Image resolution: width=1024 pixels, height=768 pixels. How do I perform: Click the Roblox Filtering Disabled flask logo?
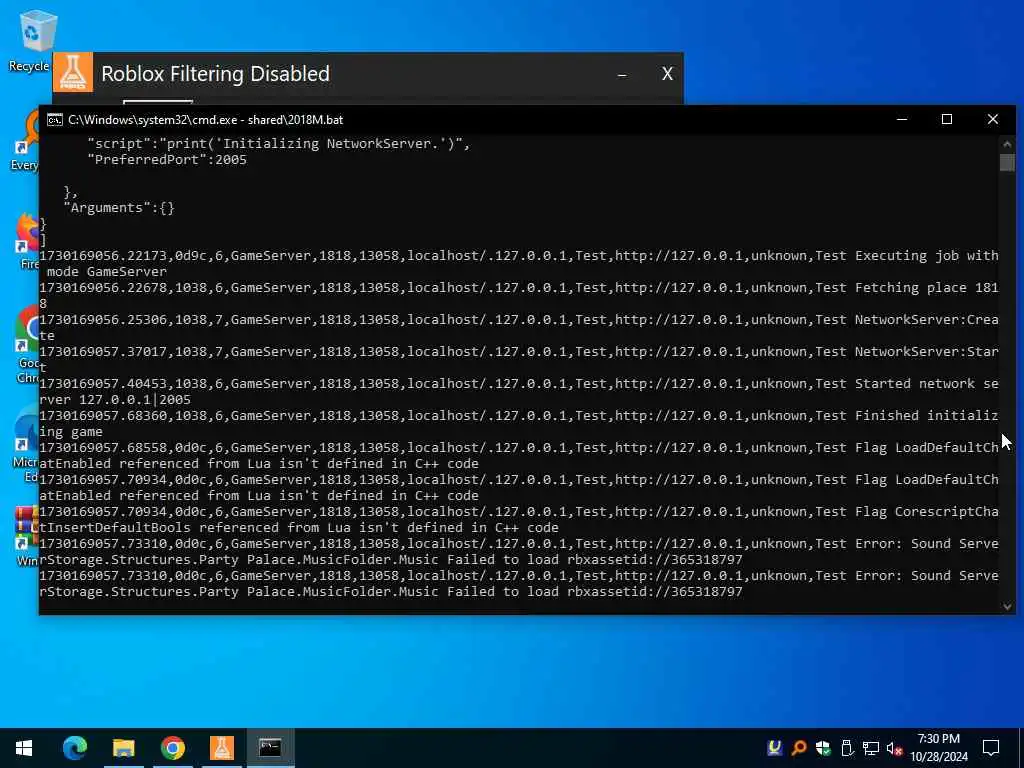[72, 73]
